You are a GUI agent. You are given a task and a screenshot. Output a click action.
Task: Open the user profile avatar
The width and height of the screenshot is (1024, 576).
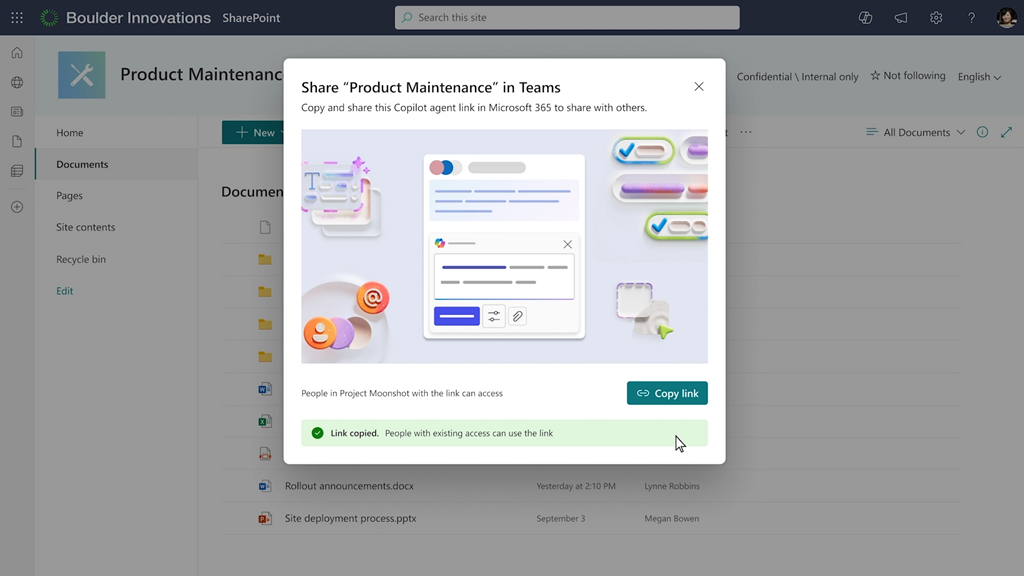pos(1006,18)
